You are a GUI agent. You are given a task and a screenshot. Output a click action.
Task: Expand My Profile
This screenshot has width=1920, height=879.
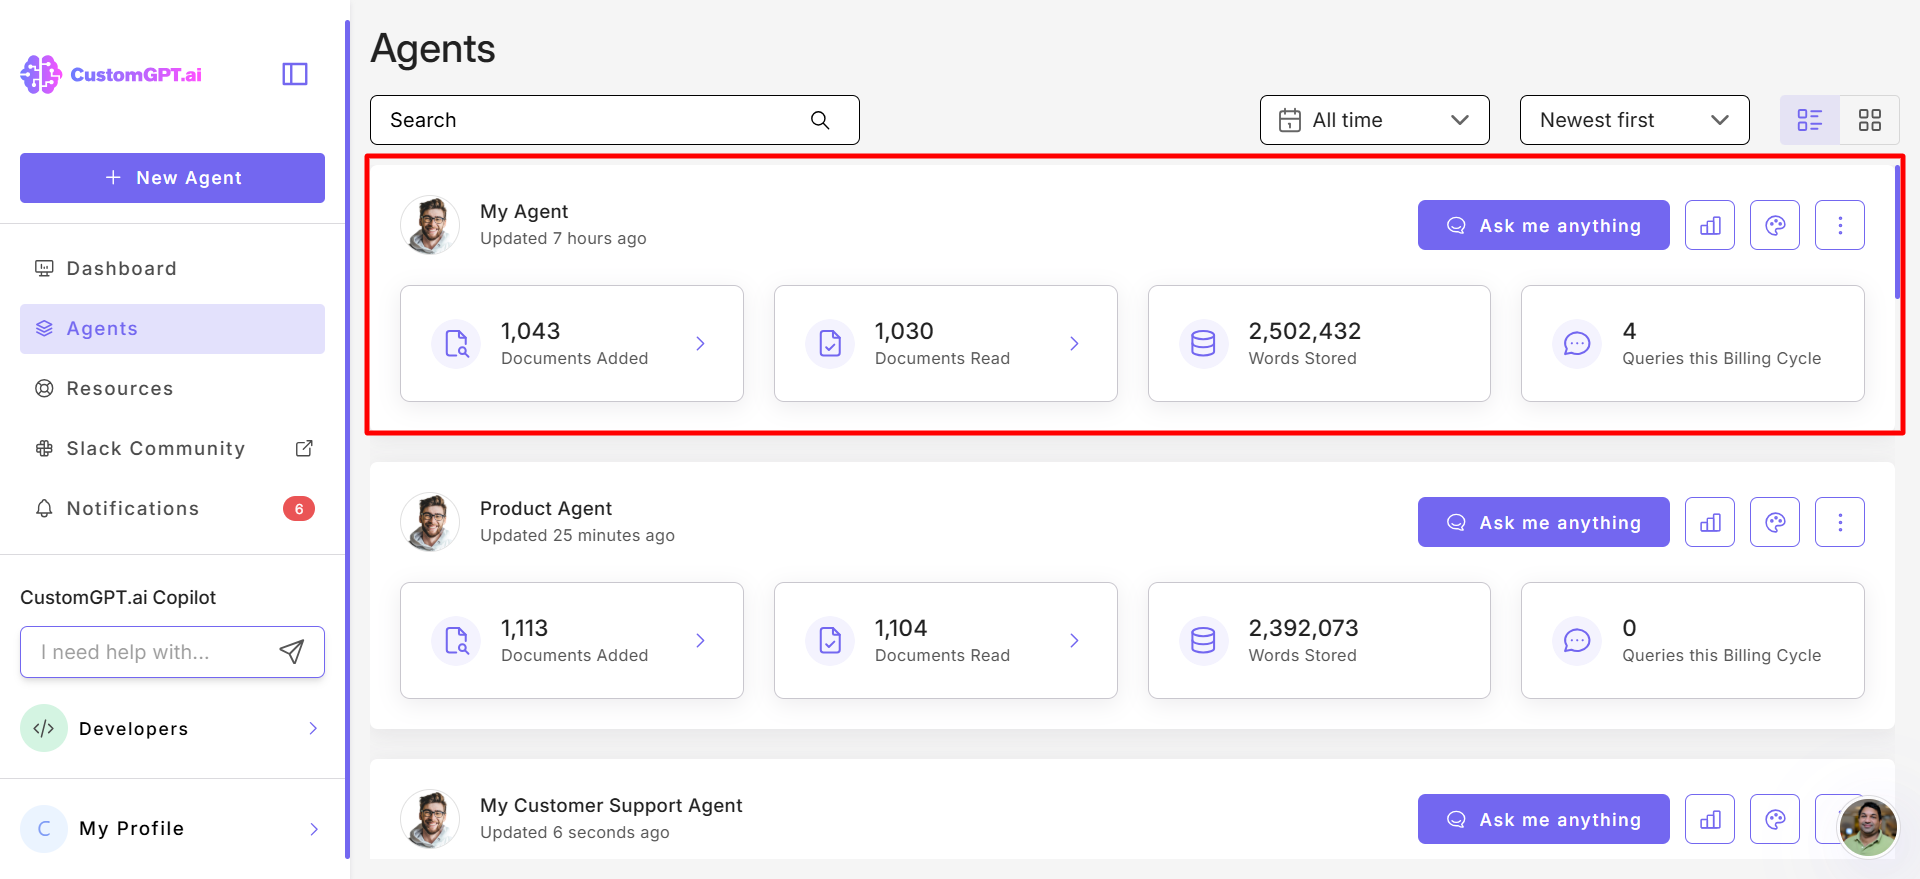[172, 829]
